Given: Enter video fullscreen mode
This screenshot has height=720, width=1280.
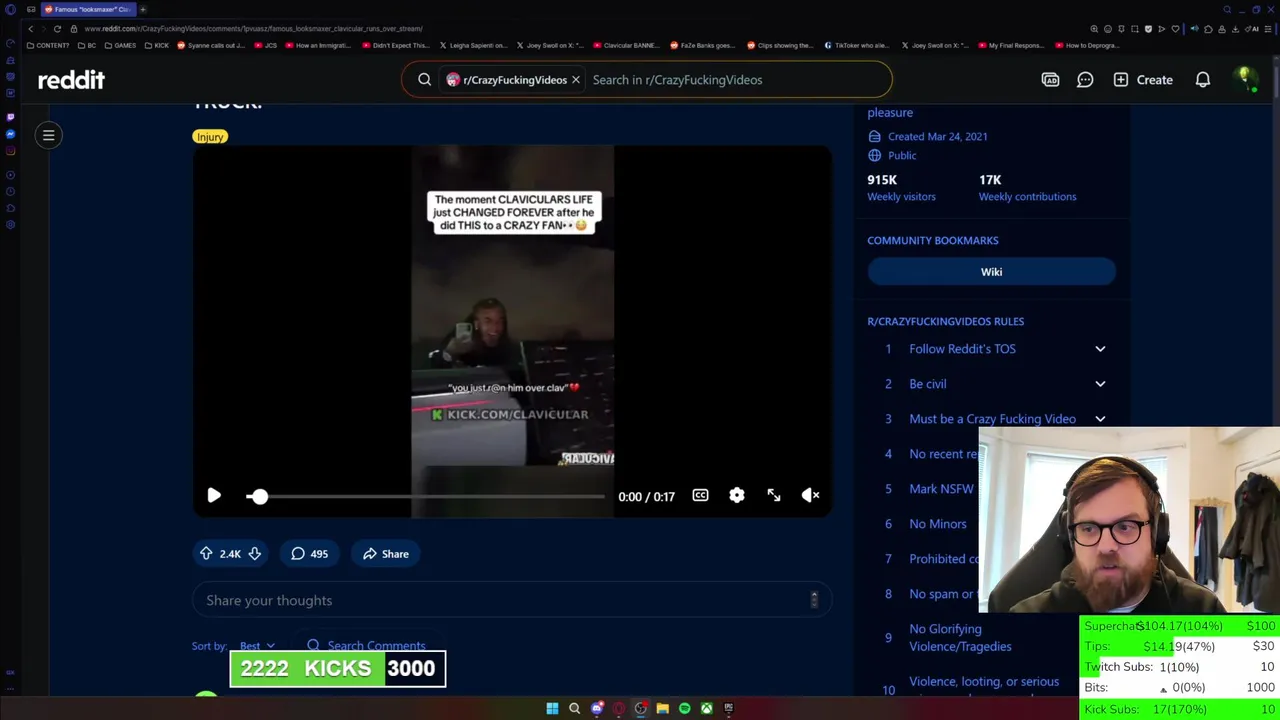Looking at the screenshot, I should pyautogui.click(x=774, y=496).
